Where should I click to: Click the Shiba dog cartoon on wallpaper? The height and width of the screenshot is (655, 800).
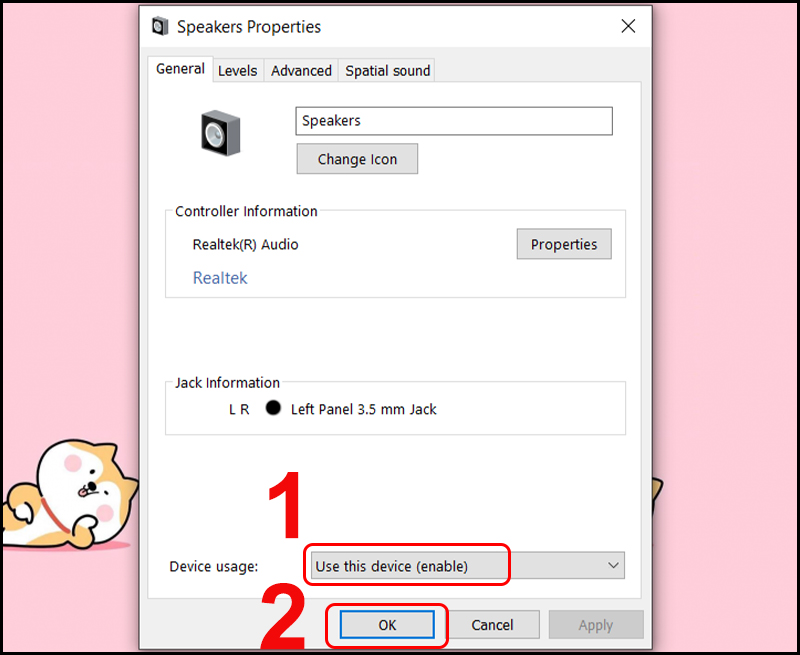tap(69, 494)
